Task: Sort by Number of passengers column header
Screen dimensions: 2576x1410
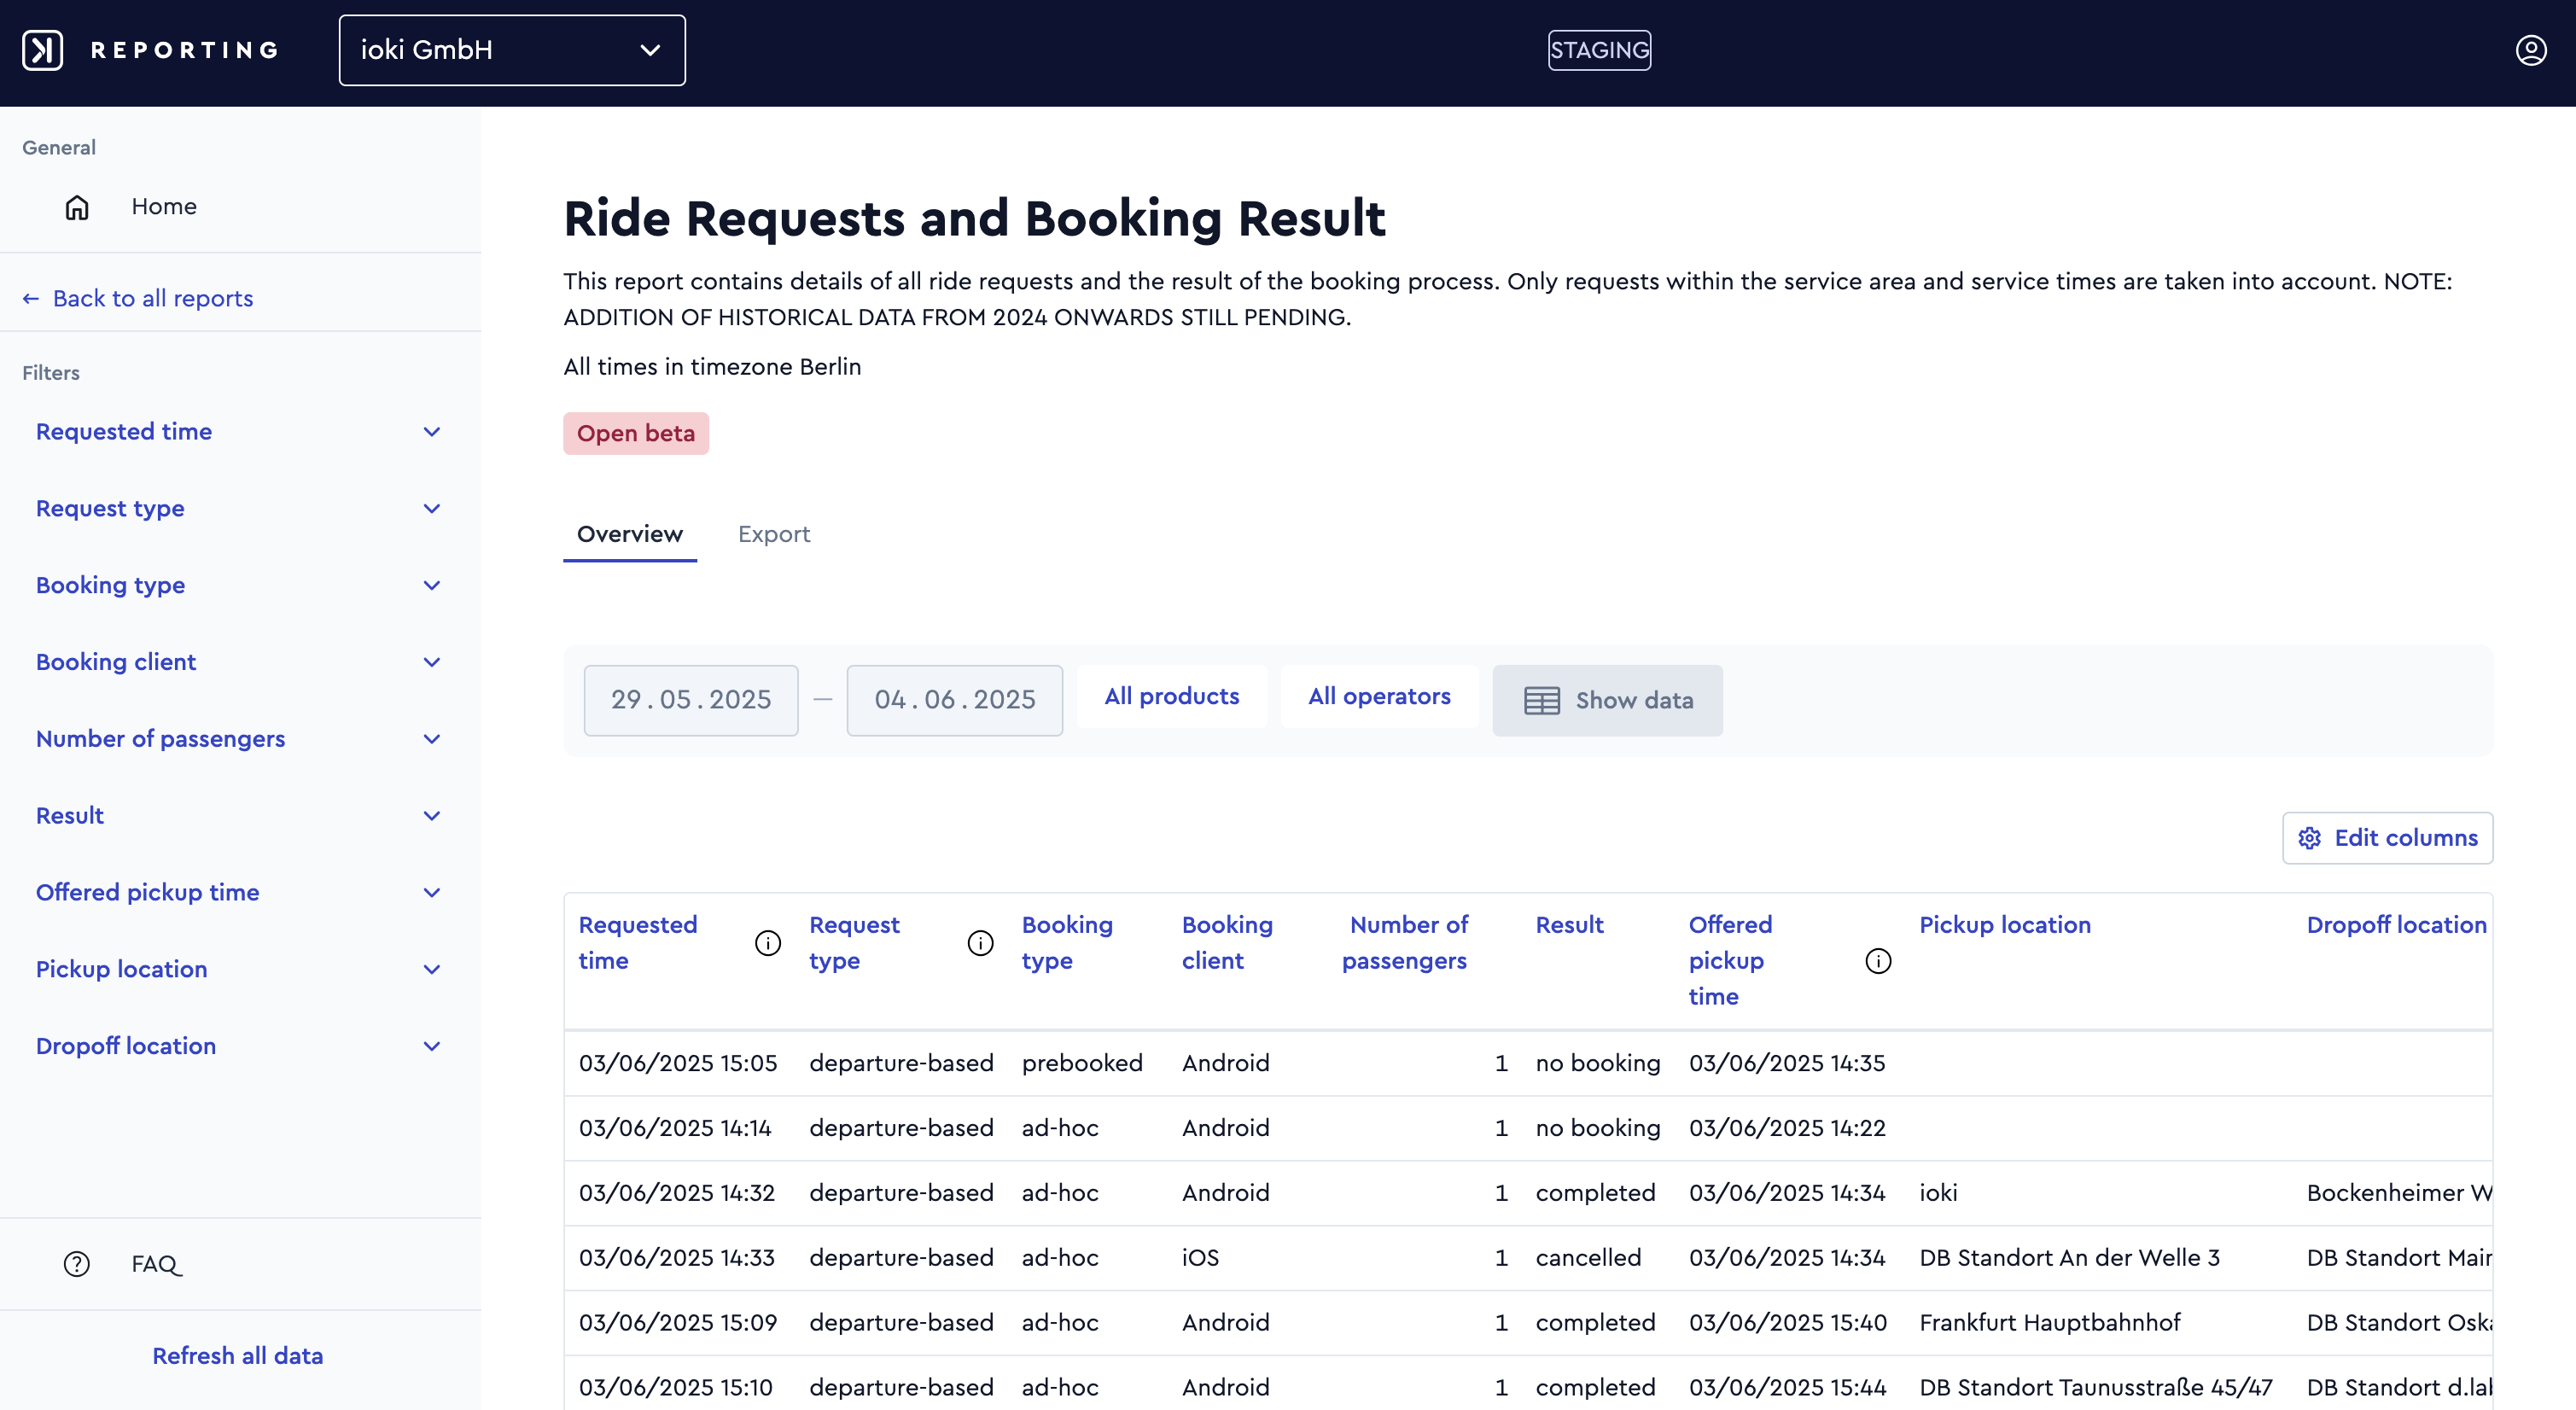Action: (x=1404, y=943)
